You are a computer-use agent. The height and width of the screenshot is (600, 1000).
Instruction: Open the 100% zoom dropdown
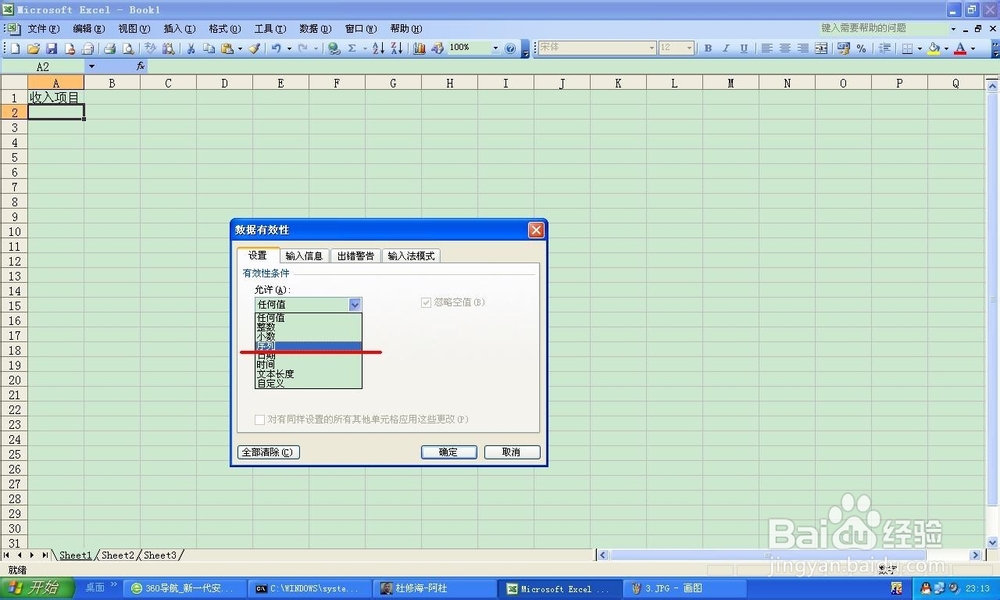(x=495, y=48)
